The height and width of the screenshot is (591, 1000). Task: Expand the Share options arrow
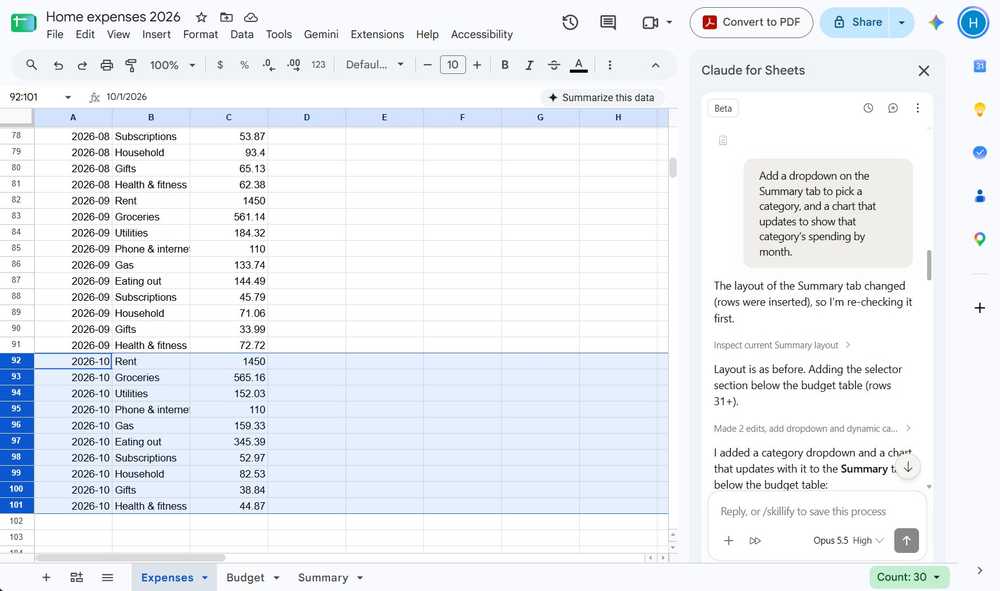tap(902, 22)
